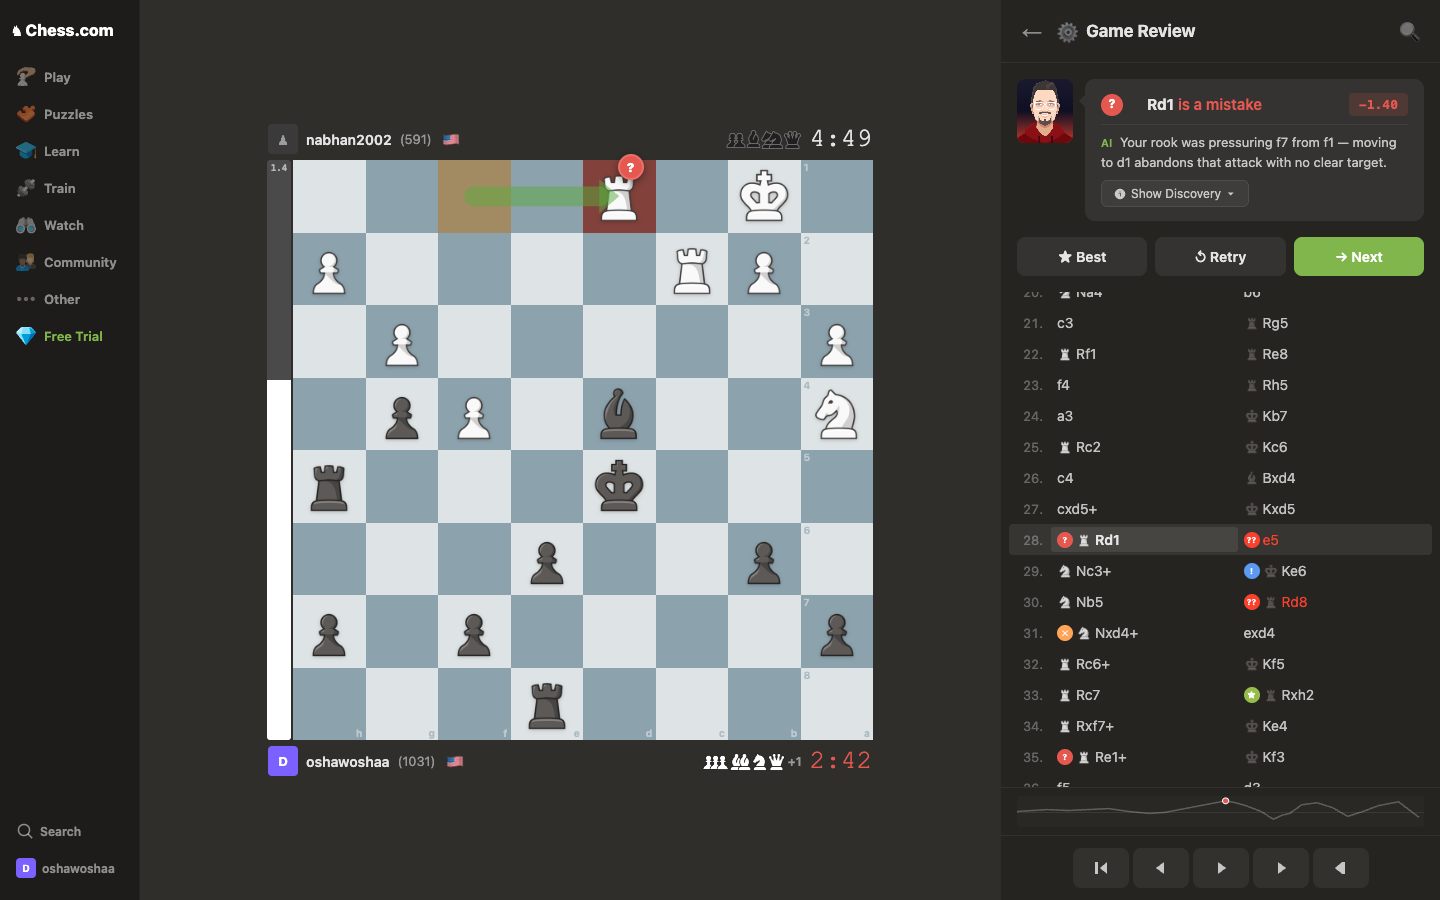Select Play from the sidebar menu
The height and width of the screenshot is (900, 1440).
(x=26, y=77)
